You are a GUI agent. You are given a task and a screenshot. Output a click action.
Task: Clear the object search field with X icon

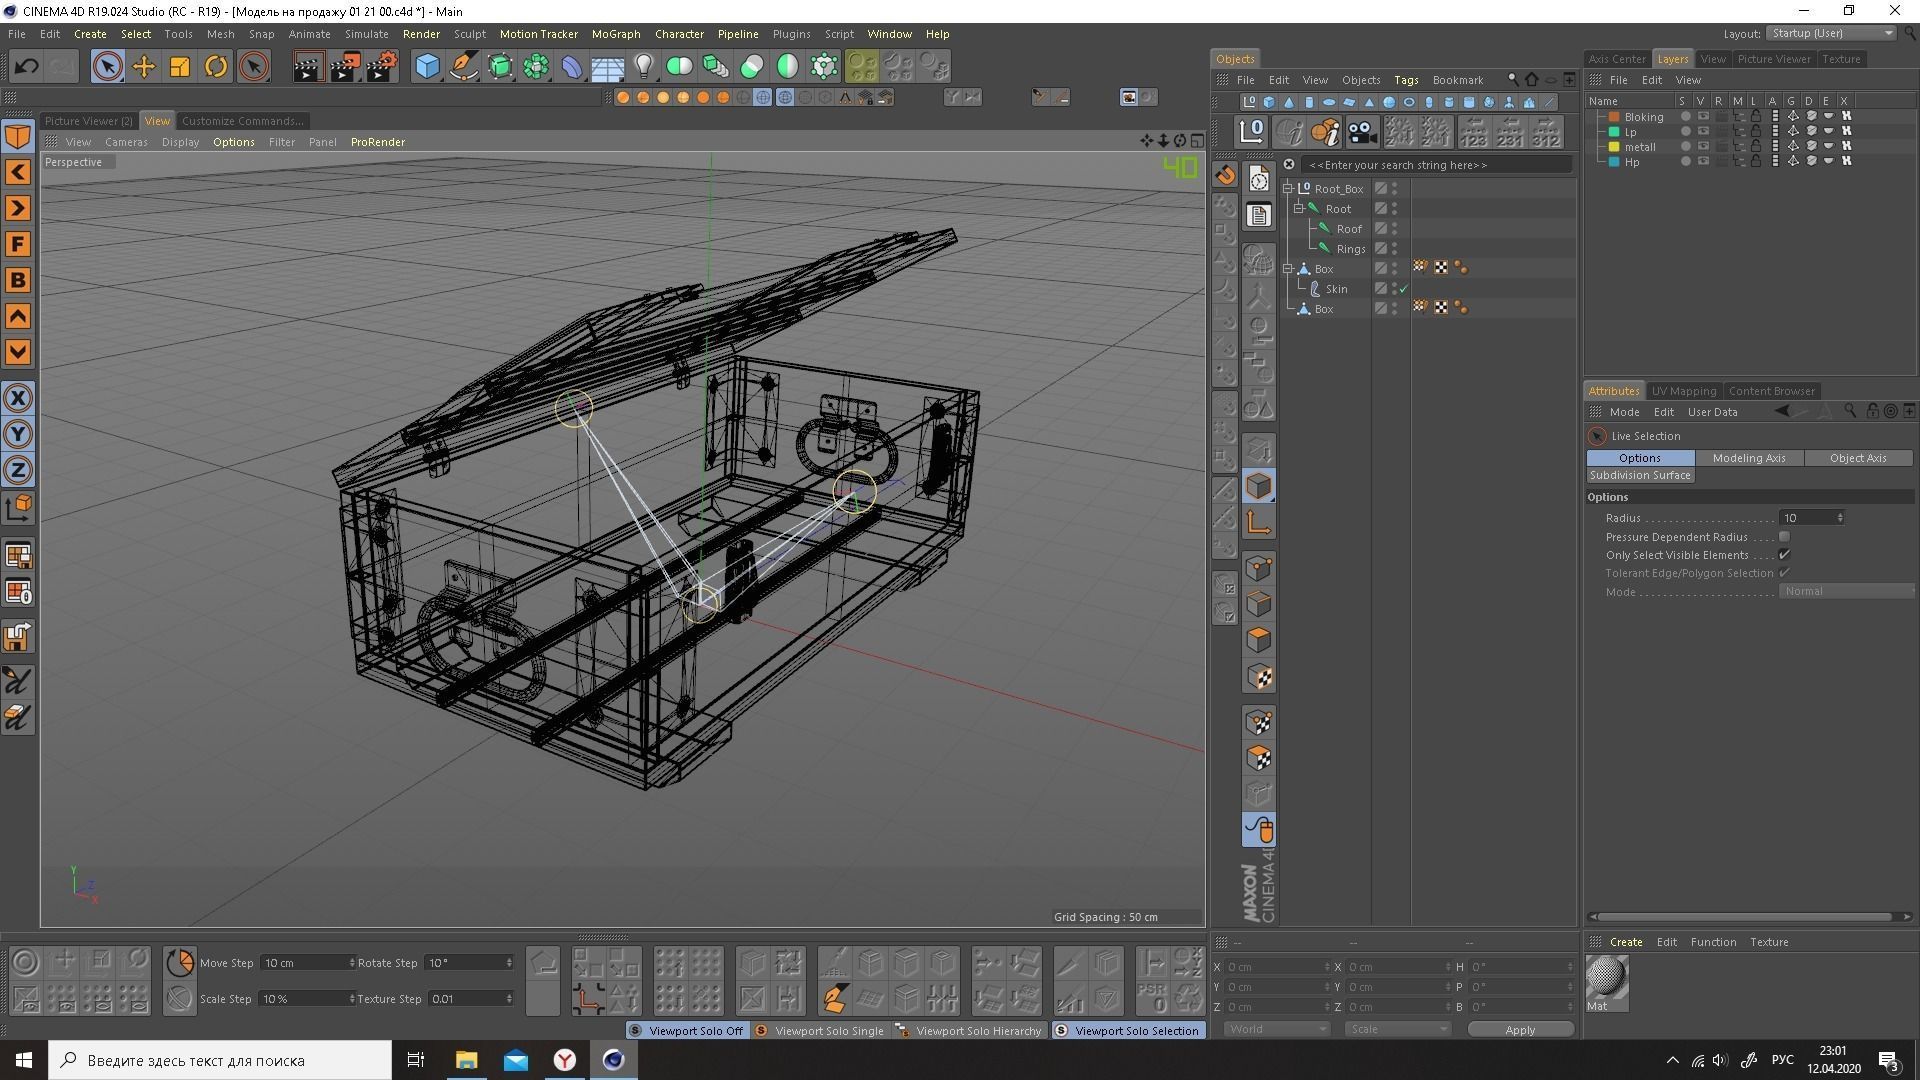(x=1289, y=165)
